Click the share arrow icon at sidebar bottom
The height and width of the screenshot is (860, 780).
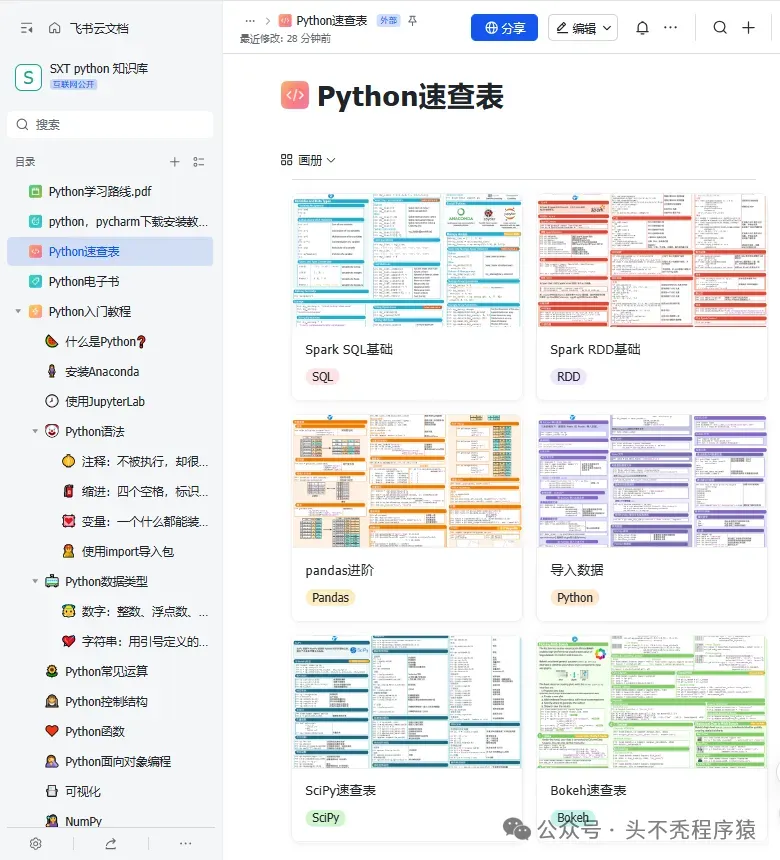111,844
